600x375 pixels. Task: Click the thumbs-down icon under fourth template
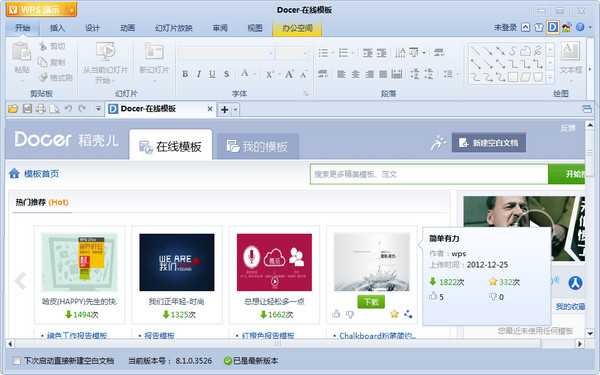350,315
